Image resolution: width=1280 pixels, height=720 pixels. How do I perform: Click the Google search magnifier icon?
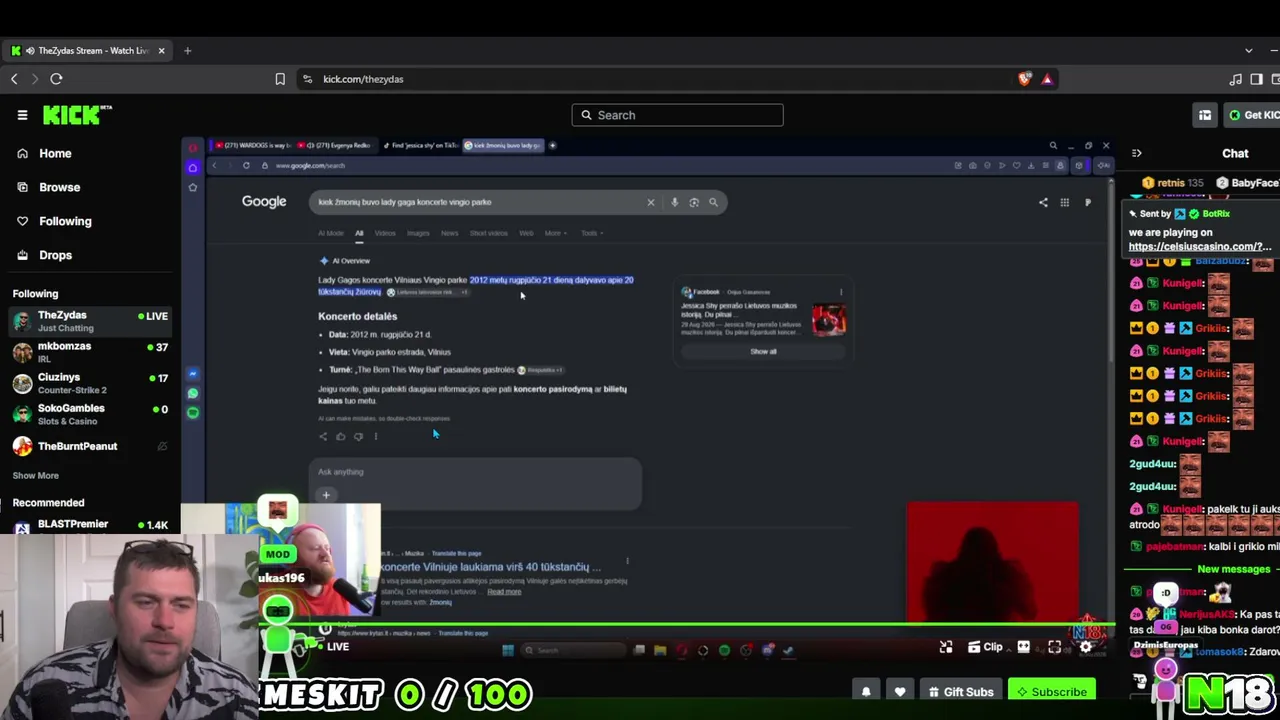click(713, 202)
